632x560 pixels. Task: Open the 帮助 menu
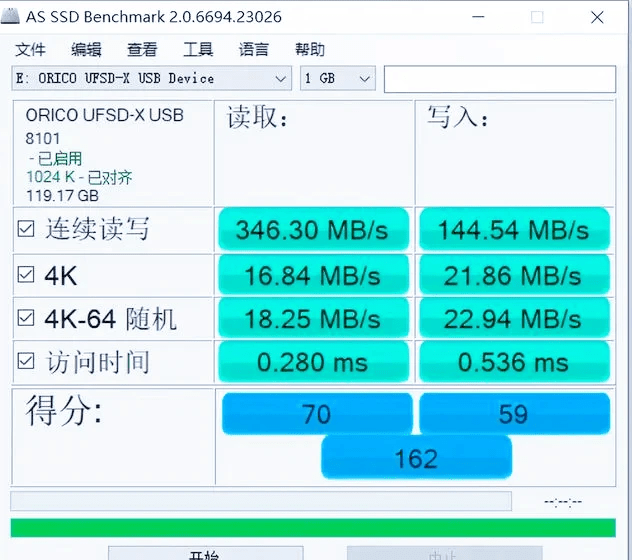pos(310,50)
